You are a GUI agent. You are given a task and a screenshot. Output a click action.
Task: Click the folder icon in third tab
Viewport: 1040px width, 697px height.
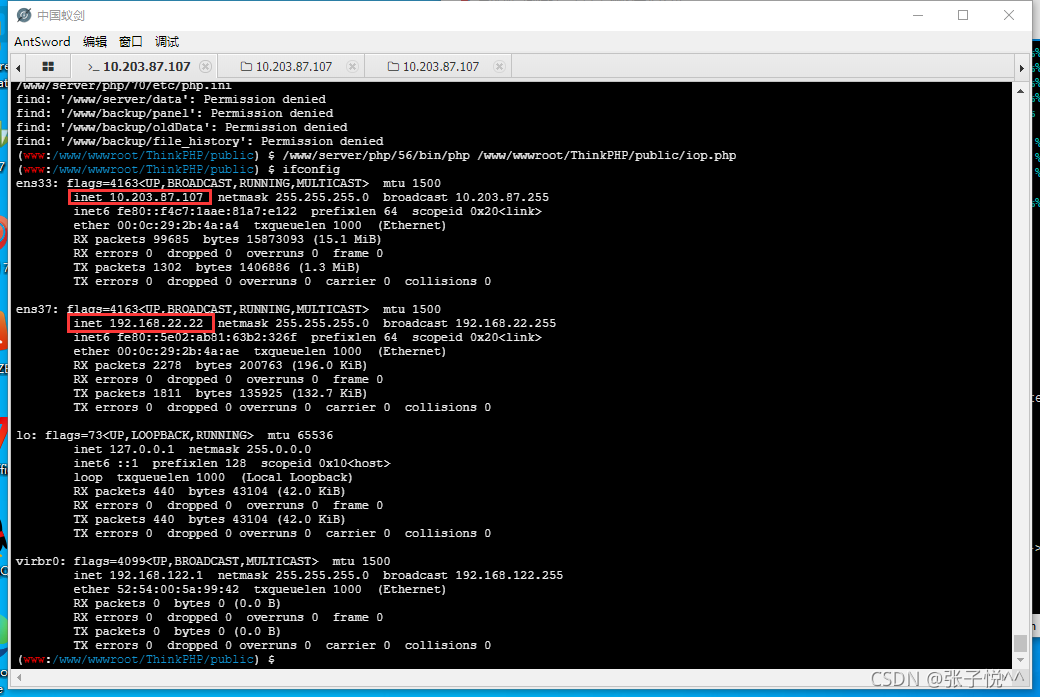[x=393, y=66]
